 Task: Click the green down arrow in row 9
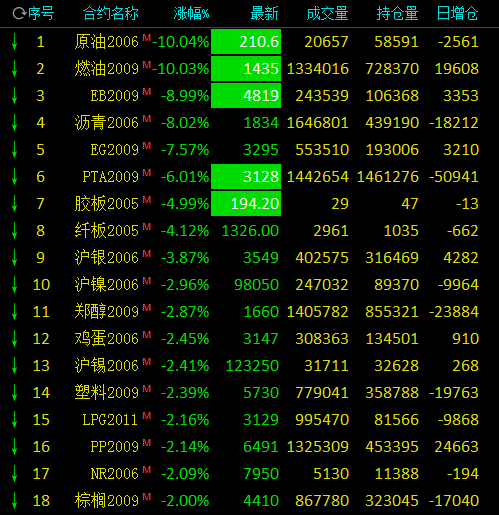click(14, 257)
